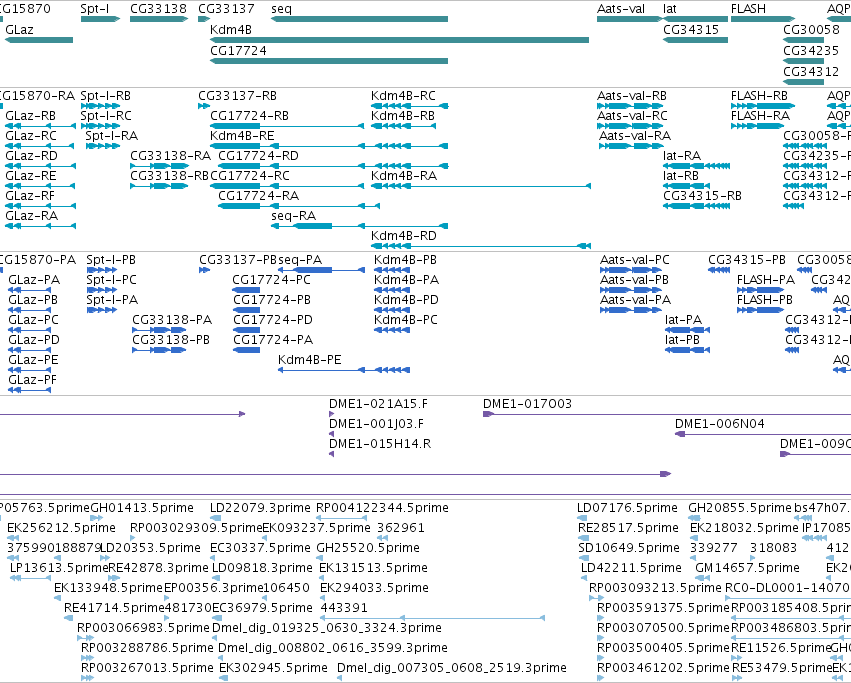The height and width of the screenshot is (683, 851).
Task: Click the DME1-006N04 clone marker
Action: pyautogui.click(x=763, y=434)
